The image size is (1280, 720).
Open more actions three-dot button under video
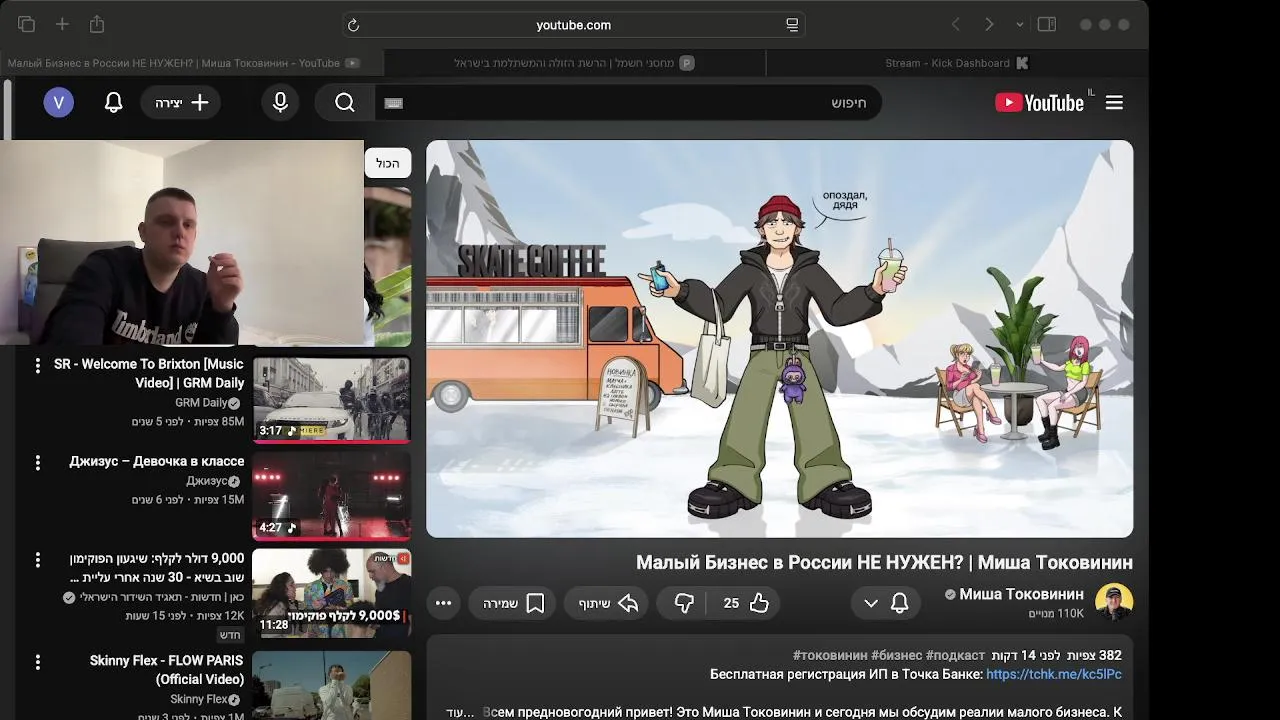click(x=444, y=603)
